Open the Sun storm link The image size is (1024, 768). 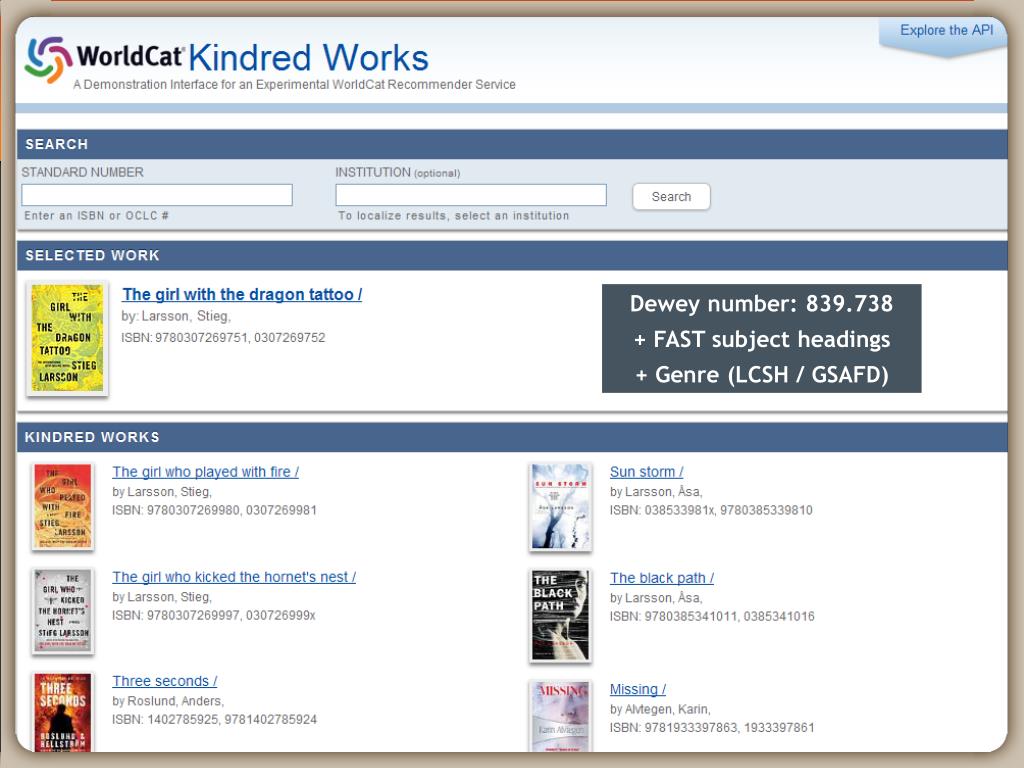[647, 472]
